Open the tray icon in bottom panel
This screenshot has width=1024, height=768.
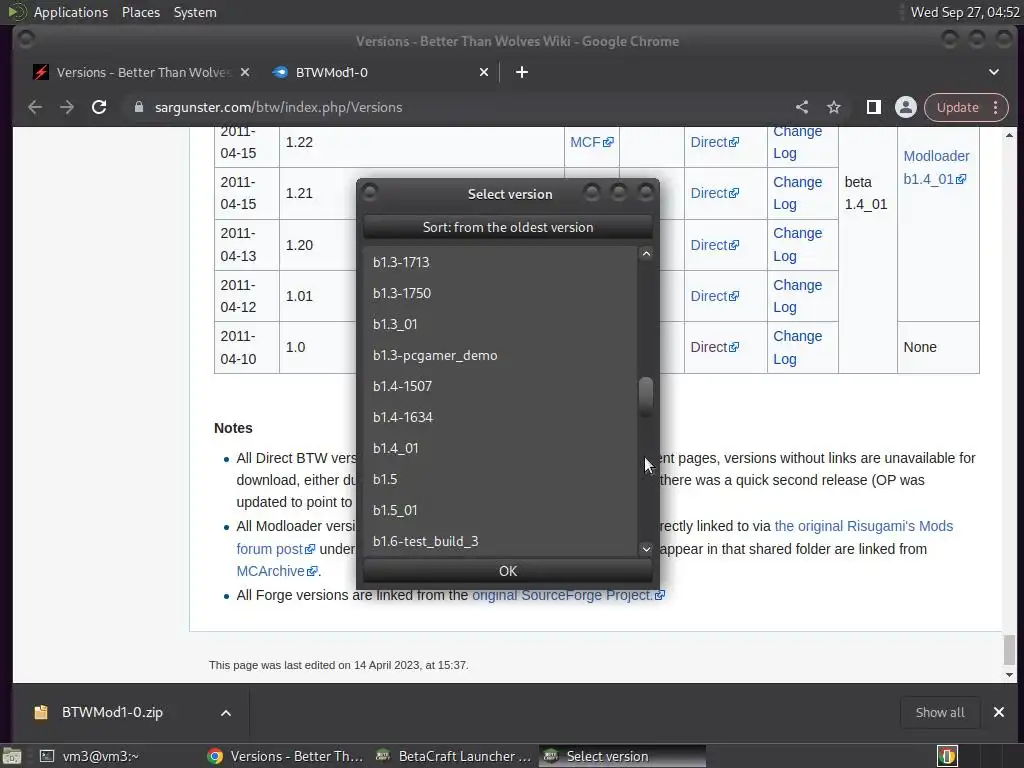pyautogui.click(x=947, y=756)
